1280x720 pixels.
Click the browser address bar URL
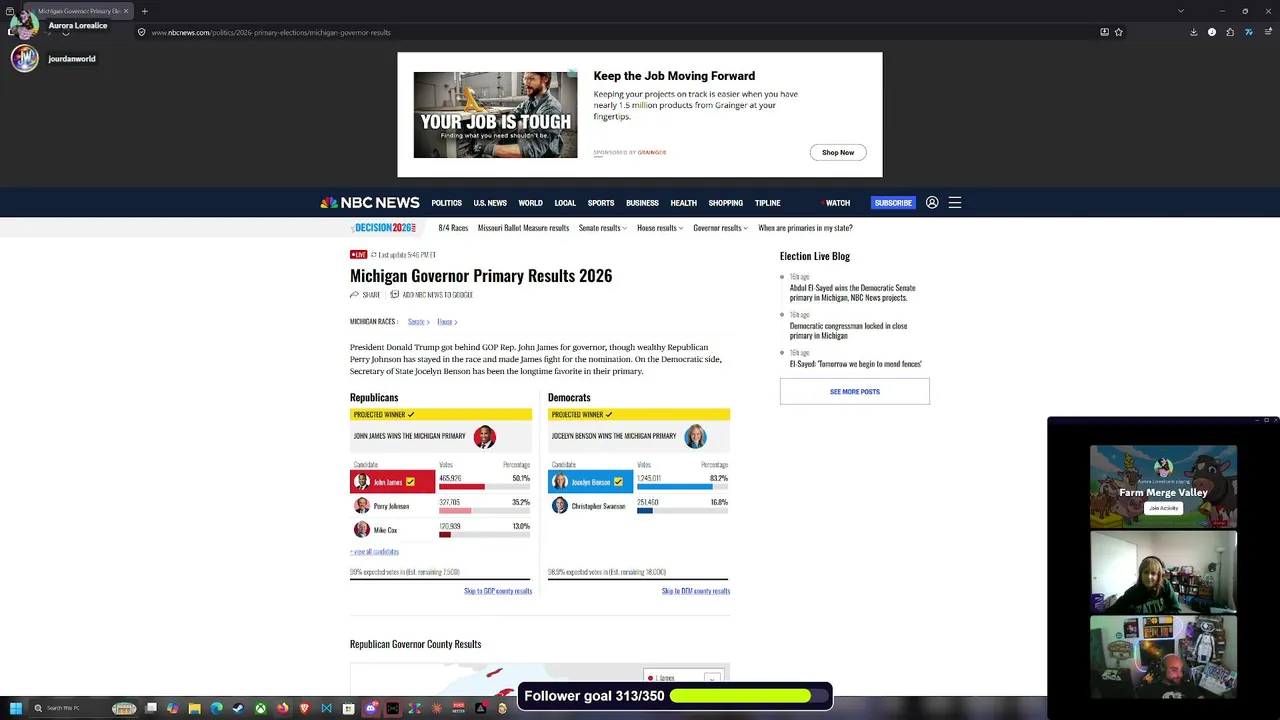[271, 32]
